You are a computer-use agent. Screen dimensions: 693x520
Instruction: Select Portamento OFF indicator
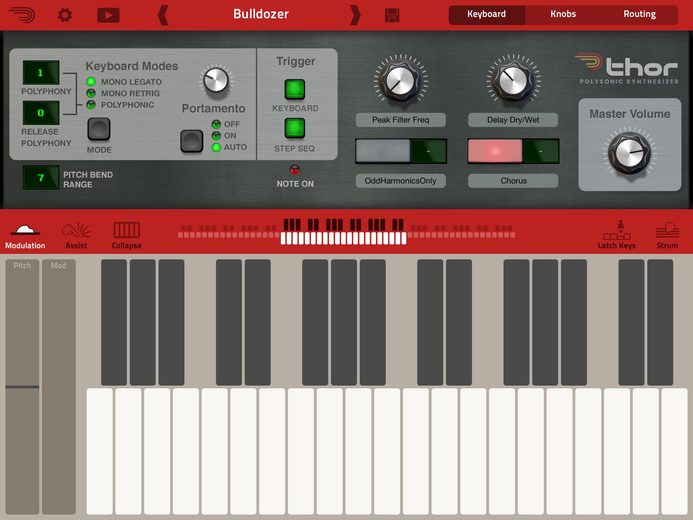216,124
